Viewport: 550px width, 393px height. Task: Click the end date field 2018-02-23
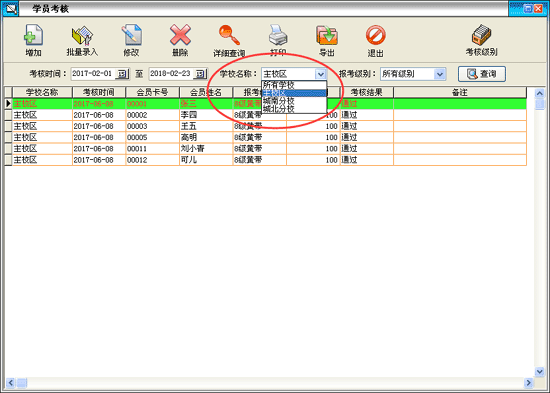(171, 74)
